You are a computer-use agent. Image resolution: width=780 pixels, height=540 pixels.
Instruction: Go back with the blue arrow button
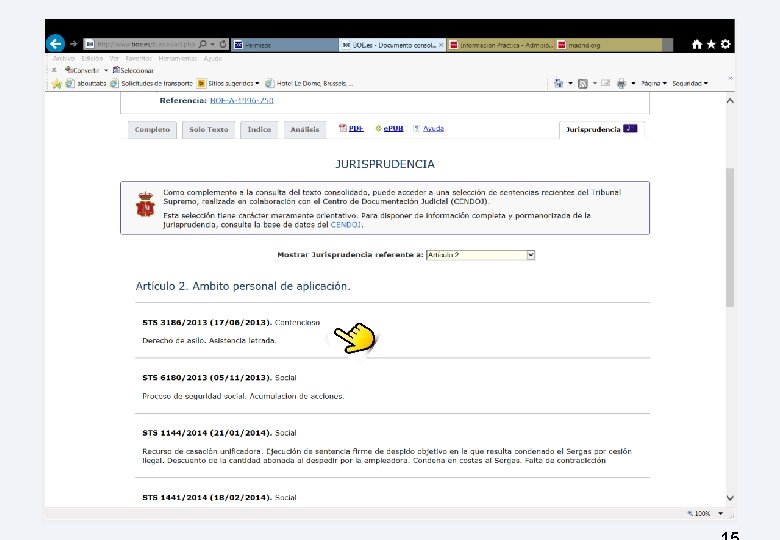click(56, 44)
